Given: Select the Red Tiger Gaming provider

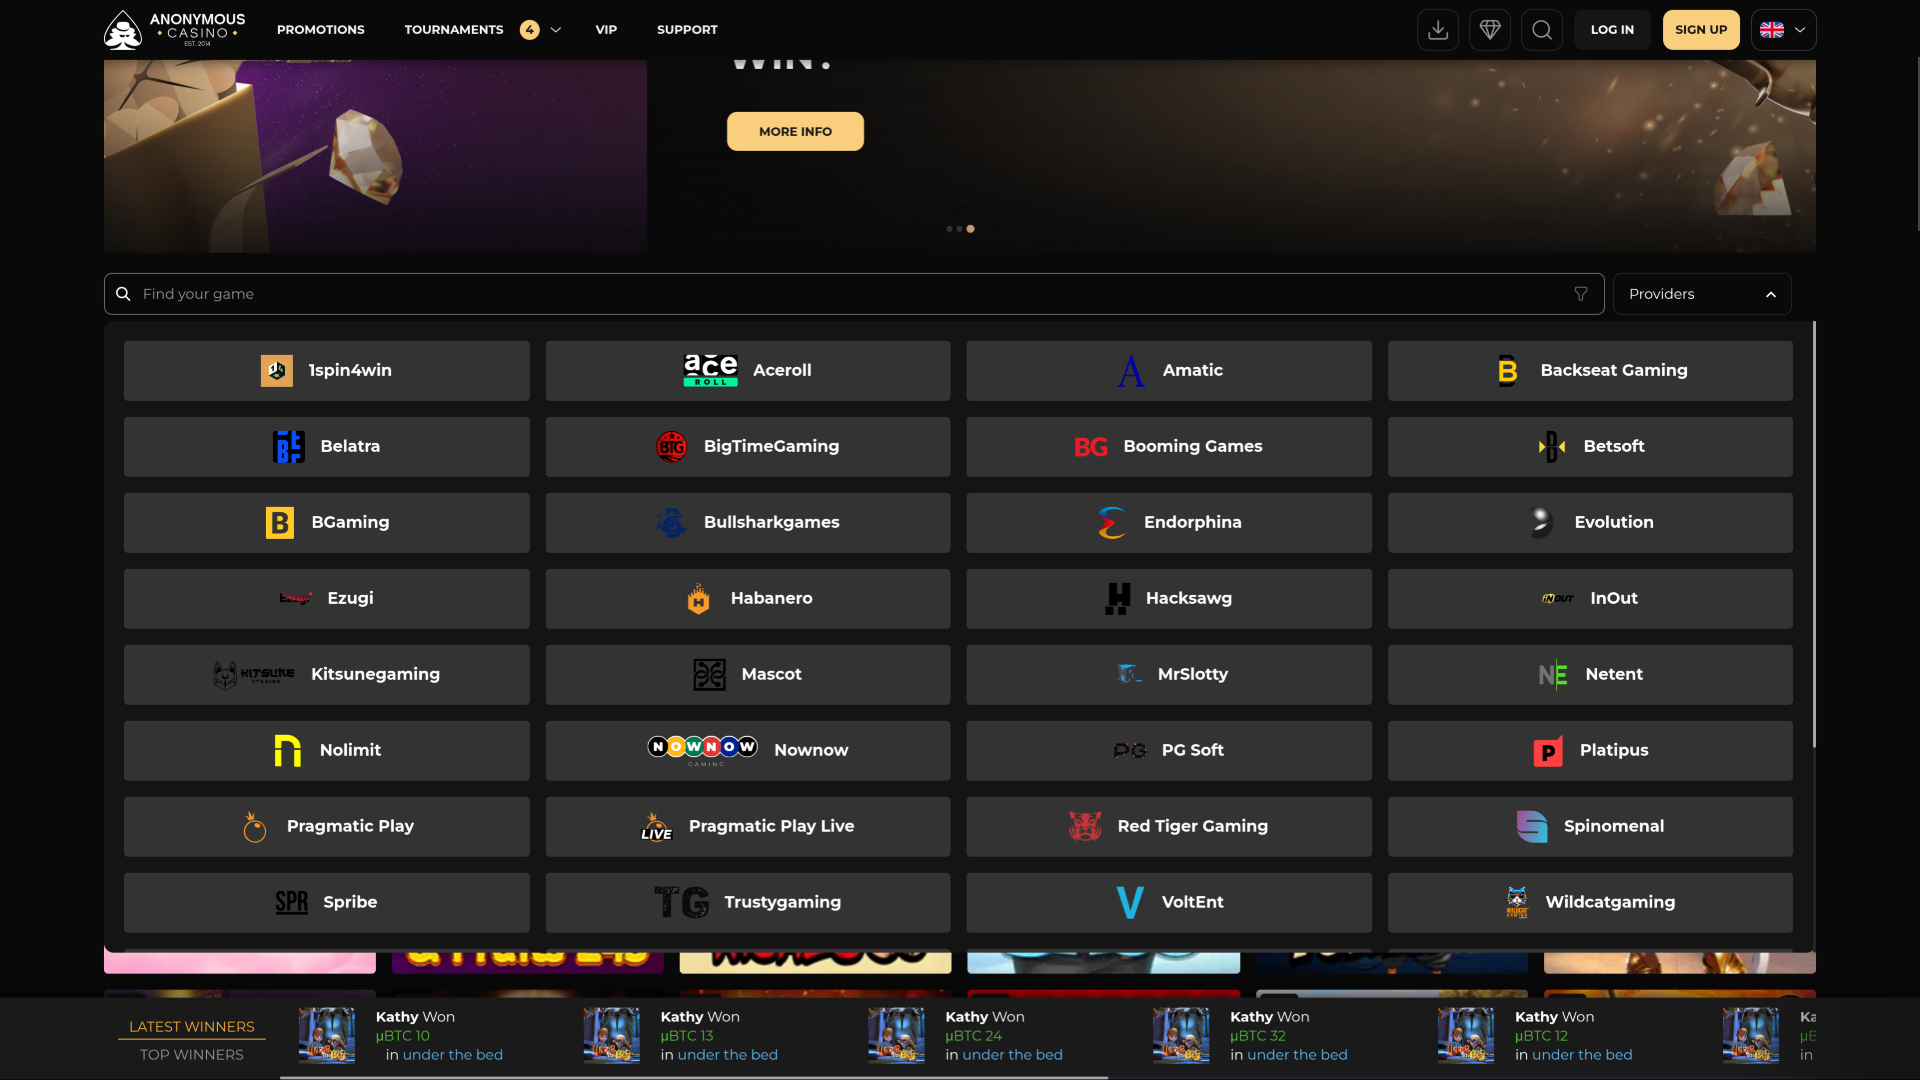Looking at the screenshot, I should pos(1169,827).
